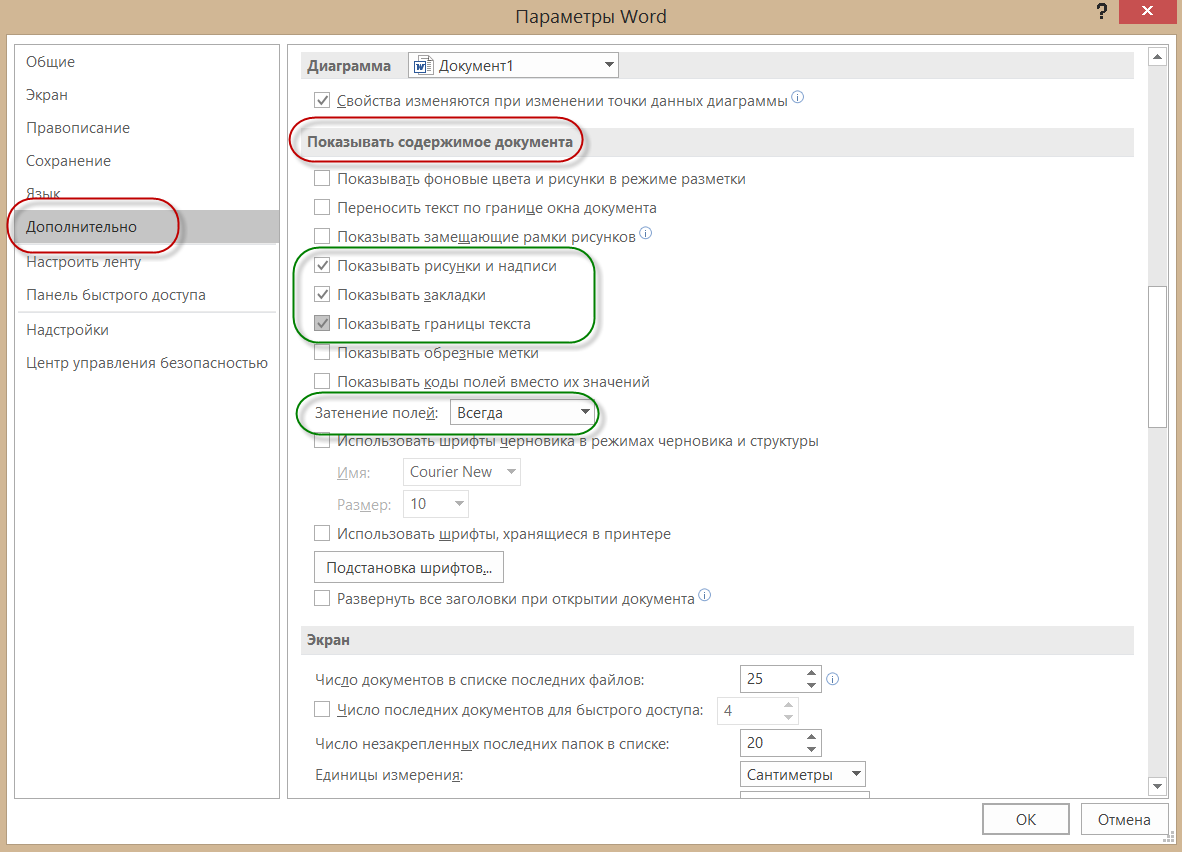Click the Отмена button

coord(1123,820)
